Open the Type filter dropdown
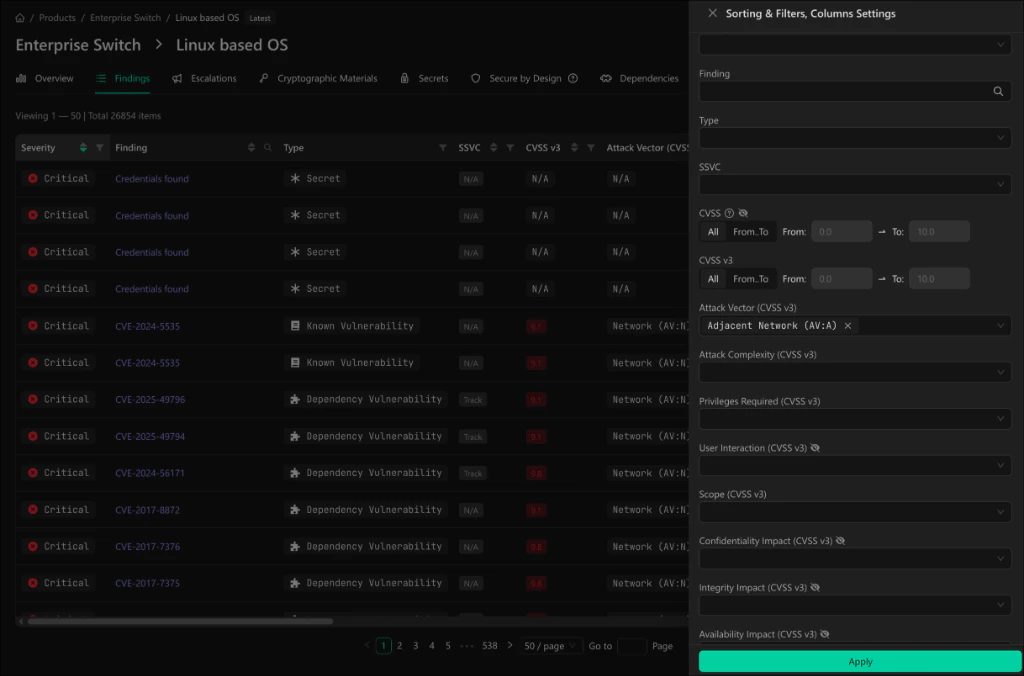Screen dimensions: 1024x676 tap(855, 138)
